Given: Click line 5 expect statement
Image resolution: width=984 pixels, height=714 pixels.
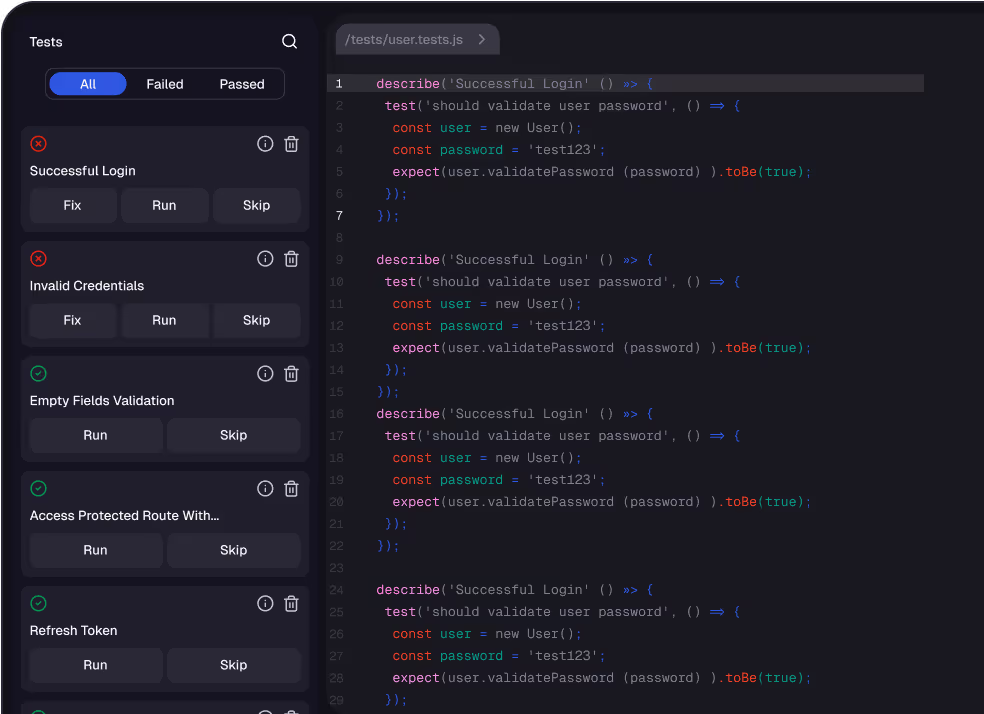Looking at the screenshot, I should (601, 171).
